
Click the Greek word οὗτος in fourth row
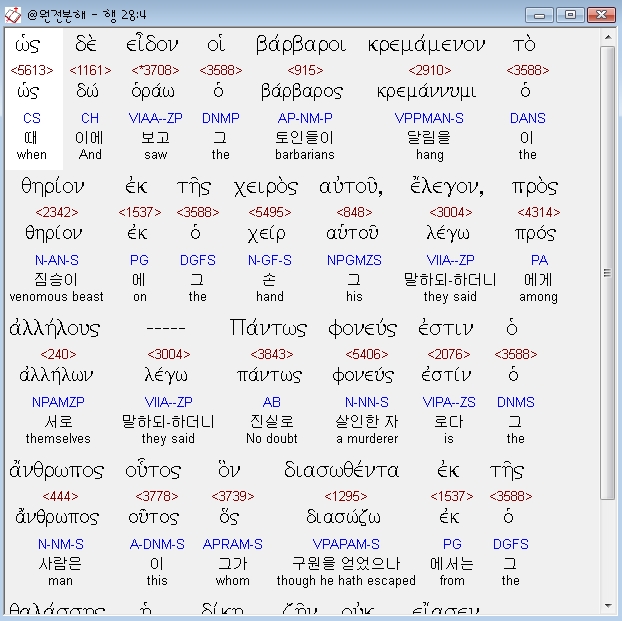[x=153, y=471]
